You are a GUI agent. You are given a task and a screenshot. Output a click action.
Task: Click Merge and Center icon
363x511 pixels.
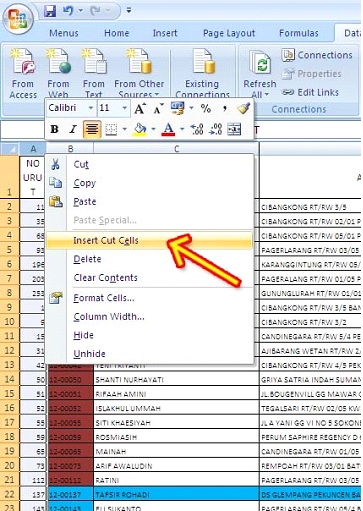(234, 129)
